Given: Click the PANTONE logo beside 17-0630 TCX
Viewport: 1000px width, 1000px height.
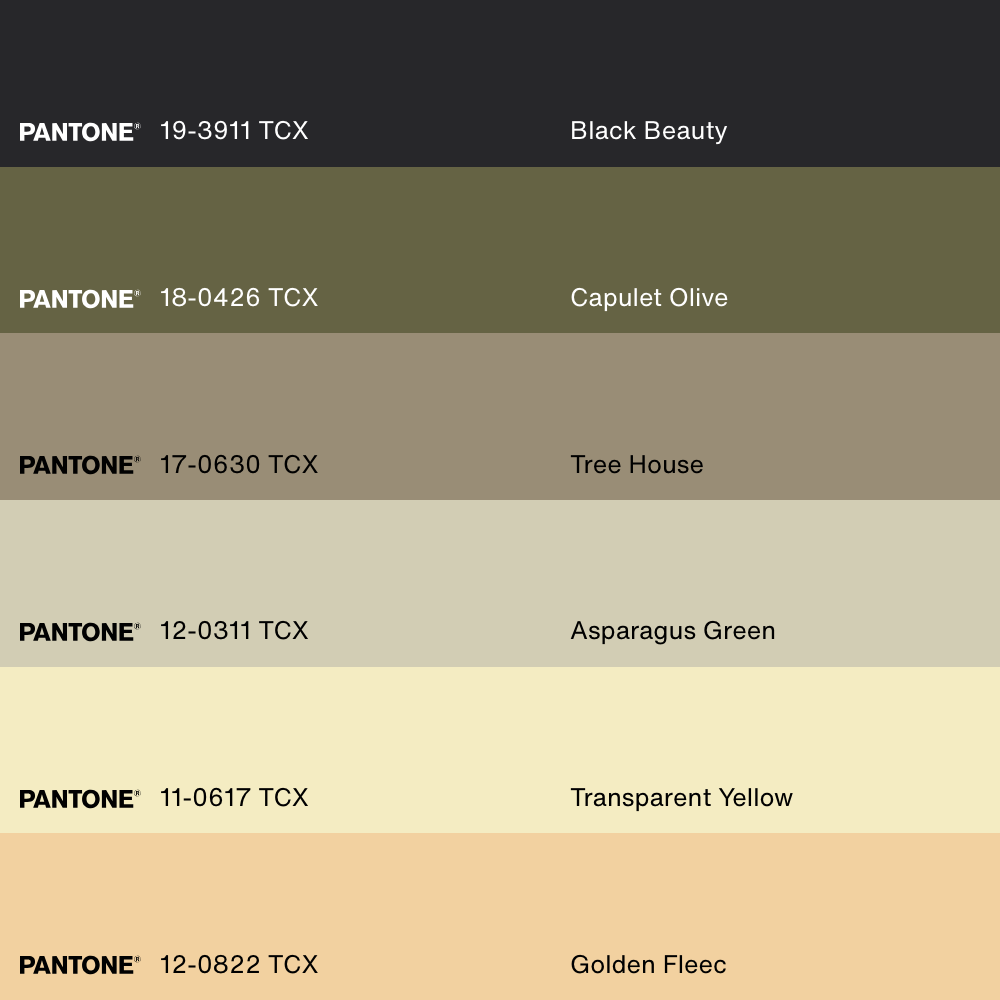Looking at the screenshot, I should [x=80, y=465].
